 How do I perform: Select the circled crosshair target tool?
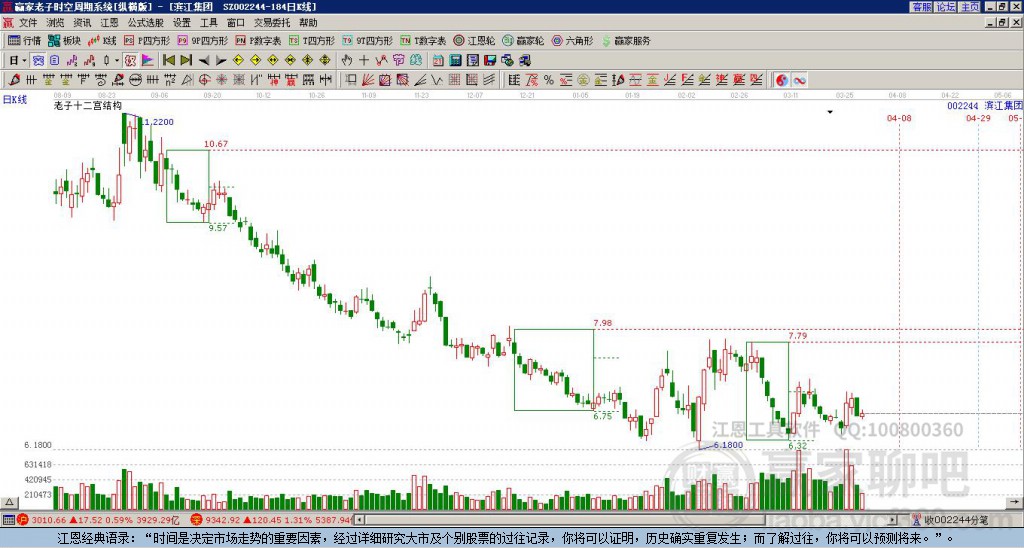pyautogui.click(x=204, y=80)
